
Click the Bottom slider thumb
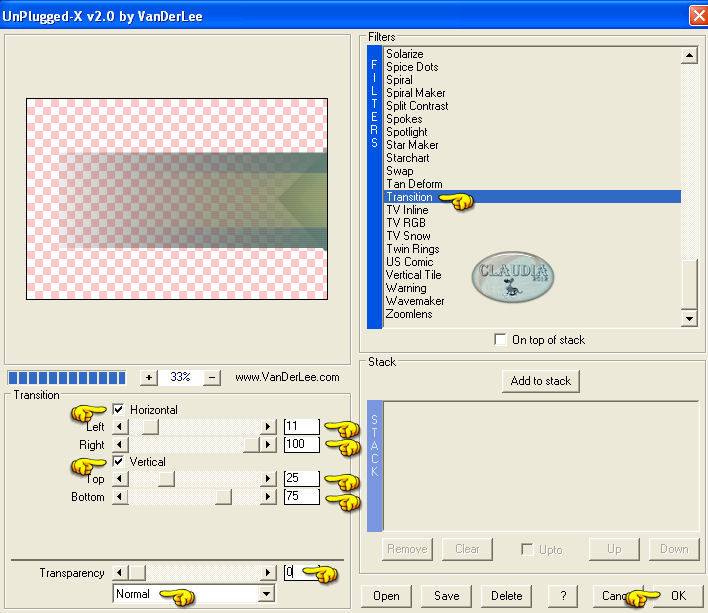pos(224,497)
